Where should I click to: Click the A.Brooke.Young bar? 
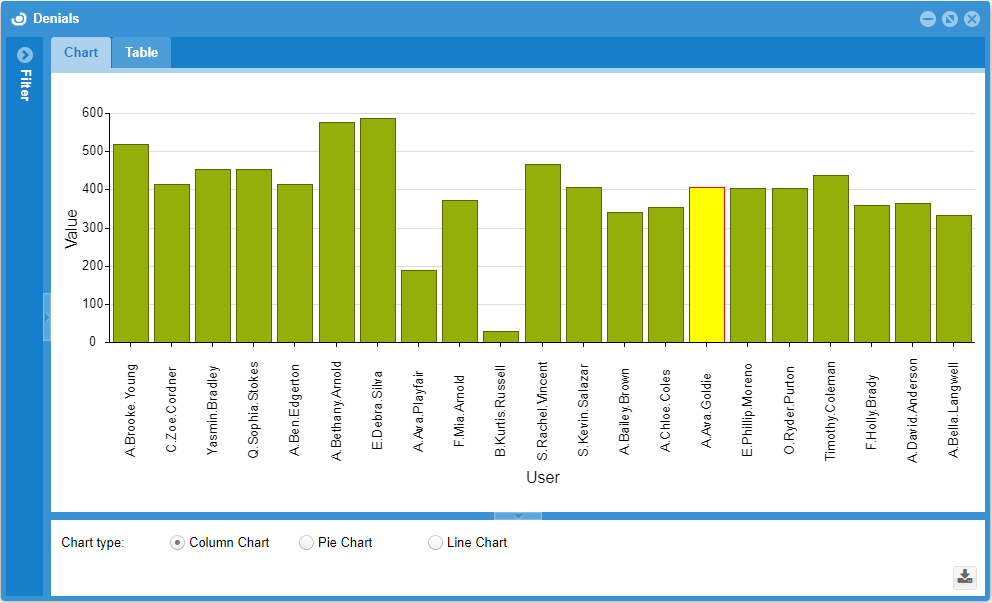(131, 243)
